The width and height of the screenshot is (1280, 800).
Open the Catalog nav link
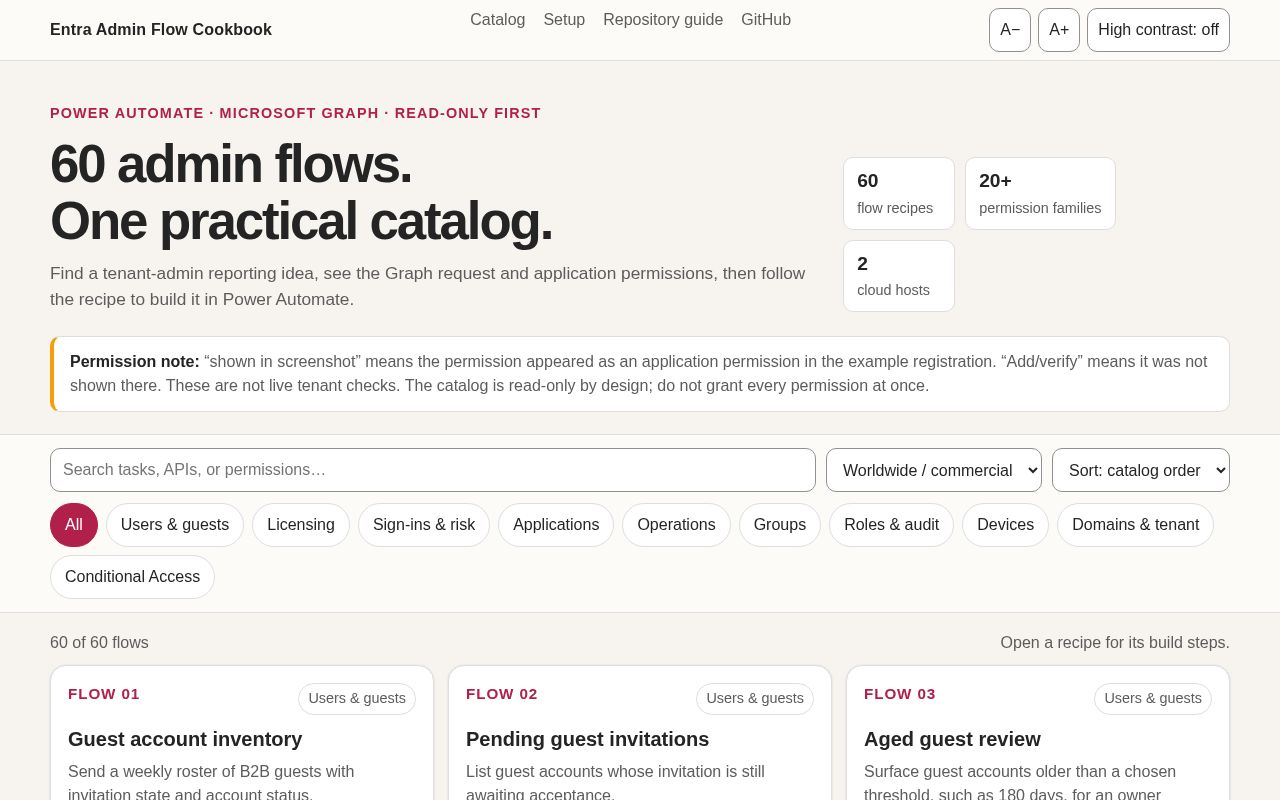(497, 20)
